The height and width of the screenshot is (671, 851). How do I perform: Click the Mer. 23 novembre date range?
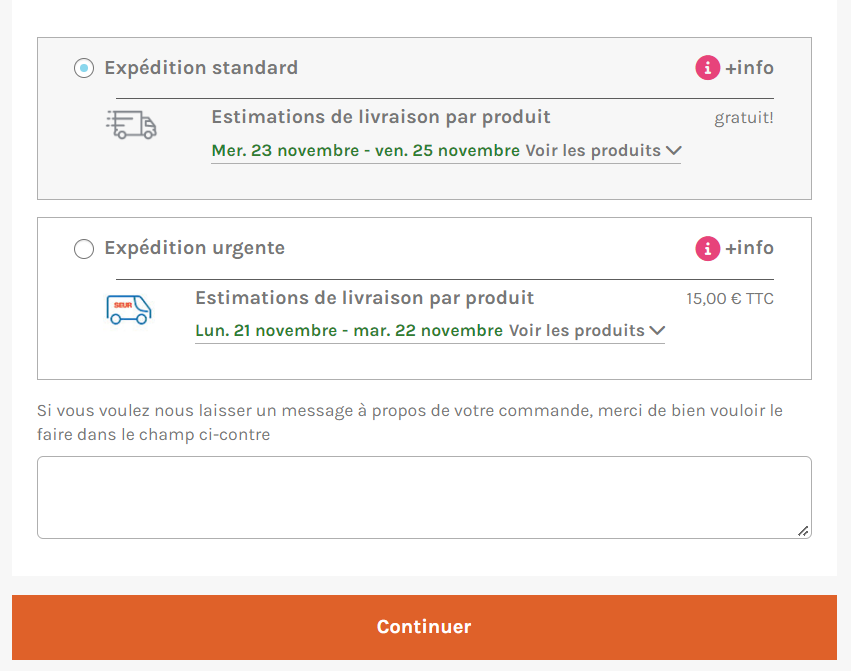pyautogui.click(x=366, y=150)
